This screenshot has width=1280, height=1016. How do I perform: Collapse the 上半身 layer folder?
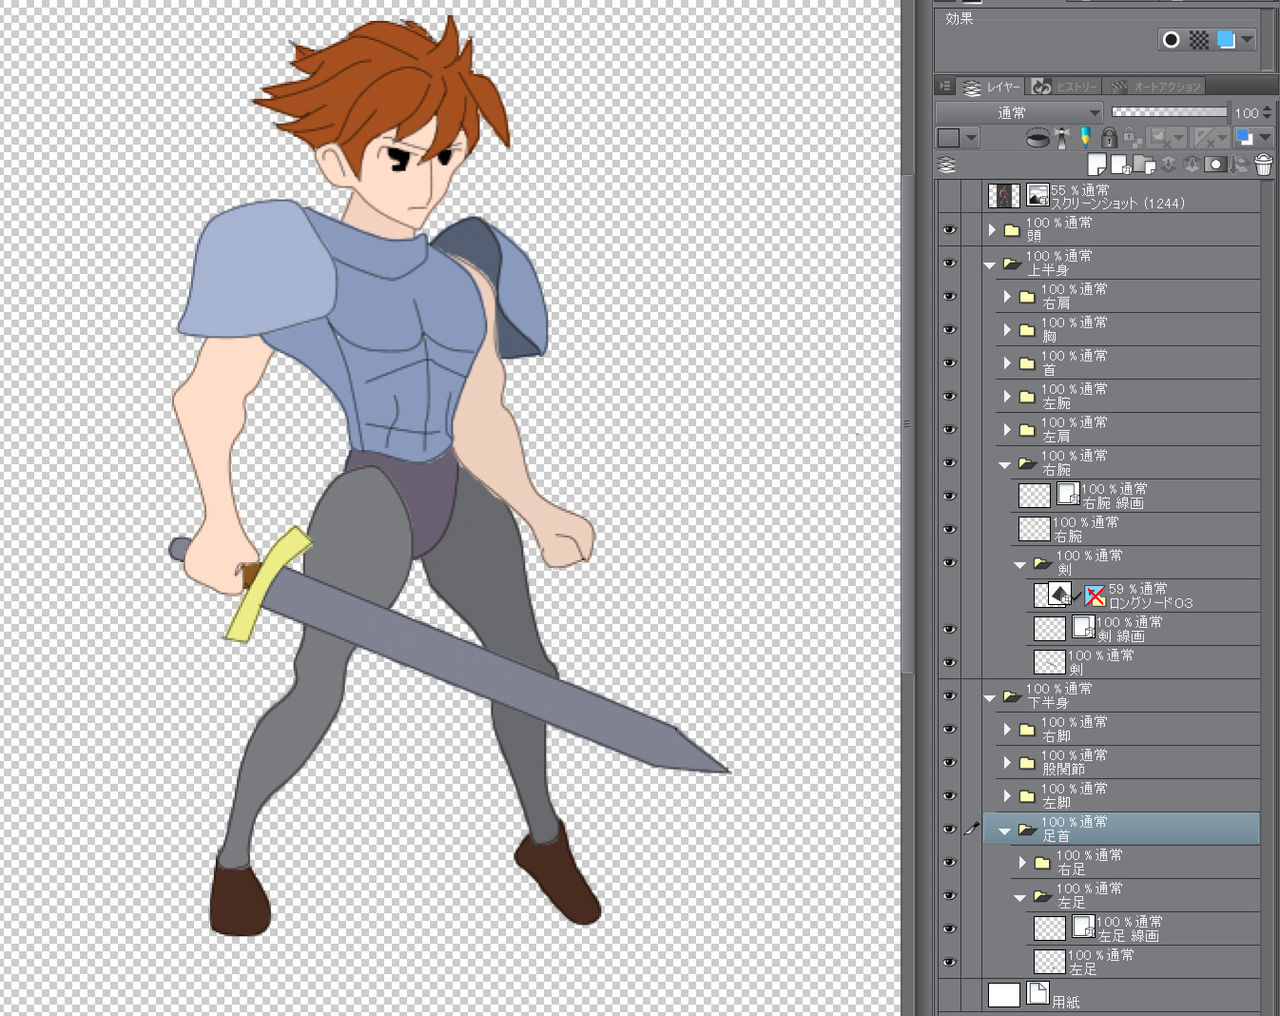click(x=990, y=264)
